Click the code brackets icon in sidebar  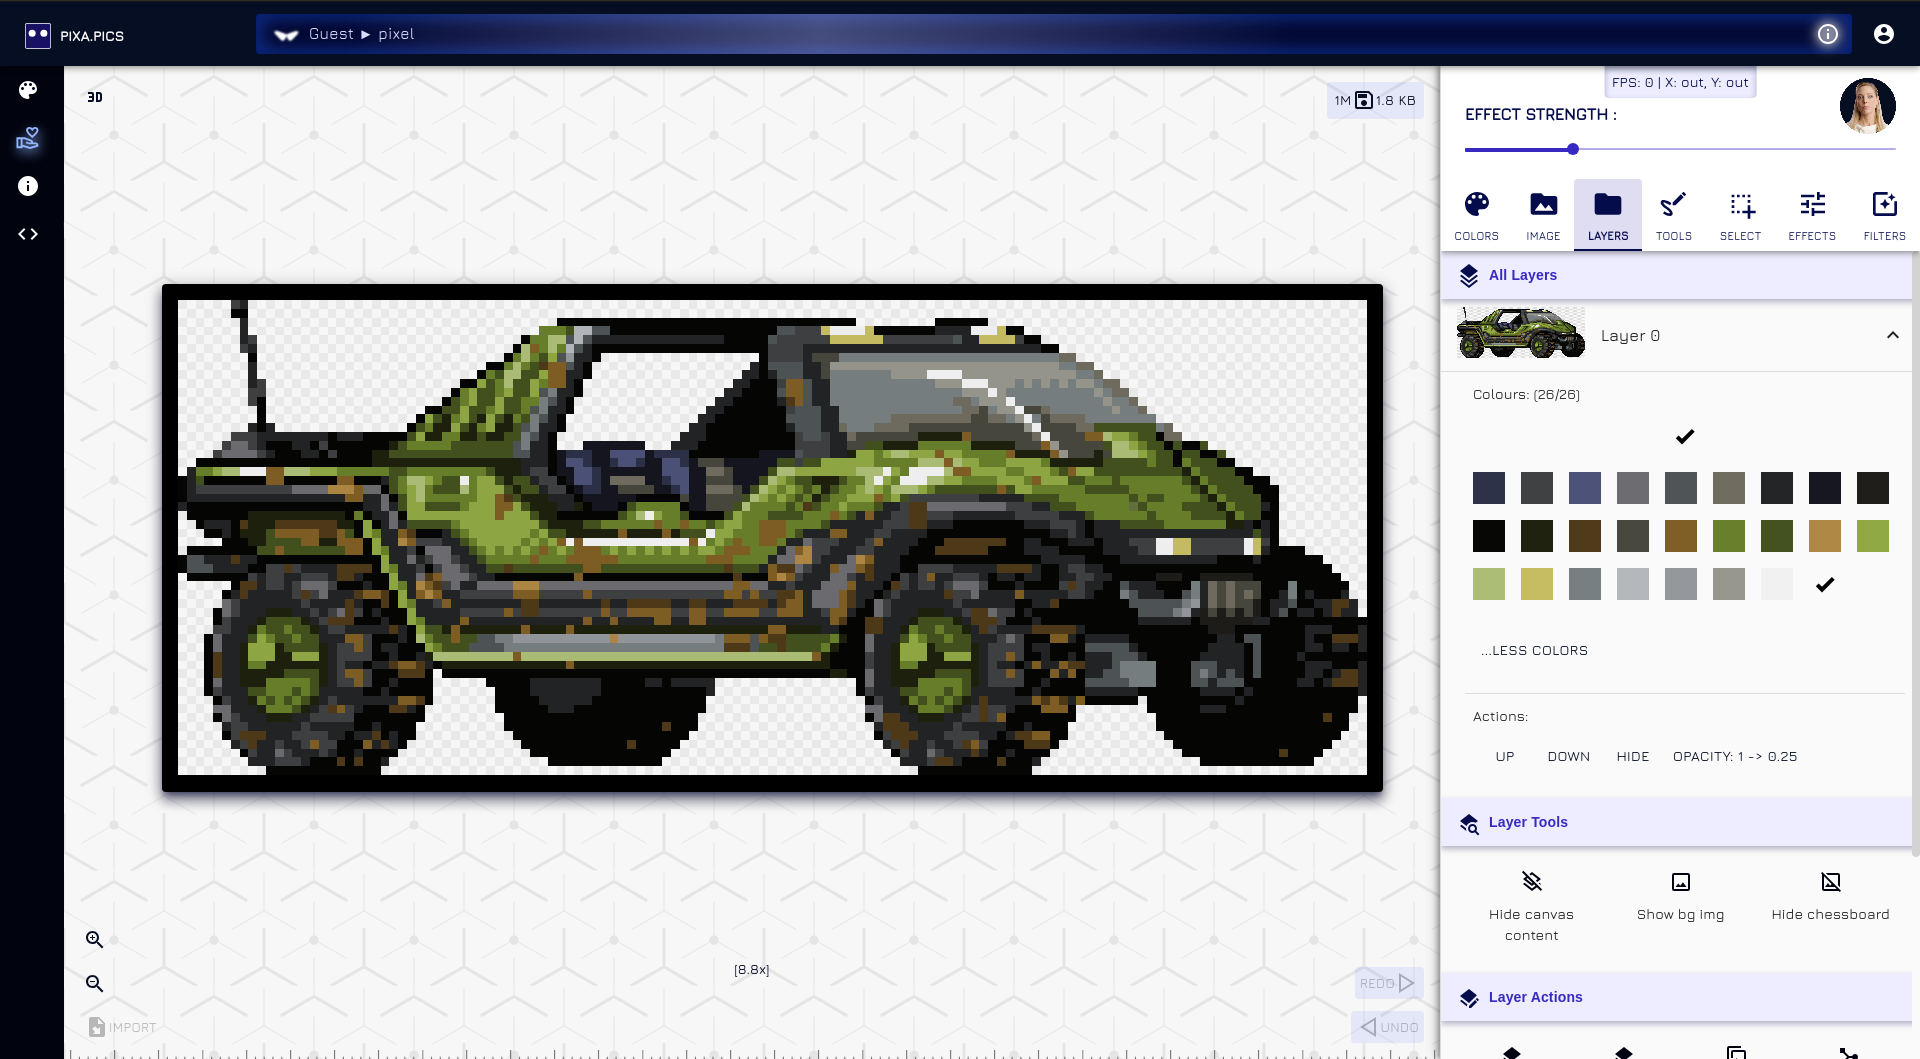click(28, 234)
